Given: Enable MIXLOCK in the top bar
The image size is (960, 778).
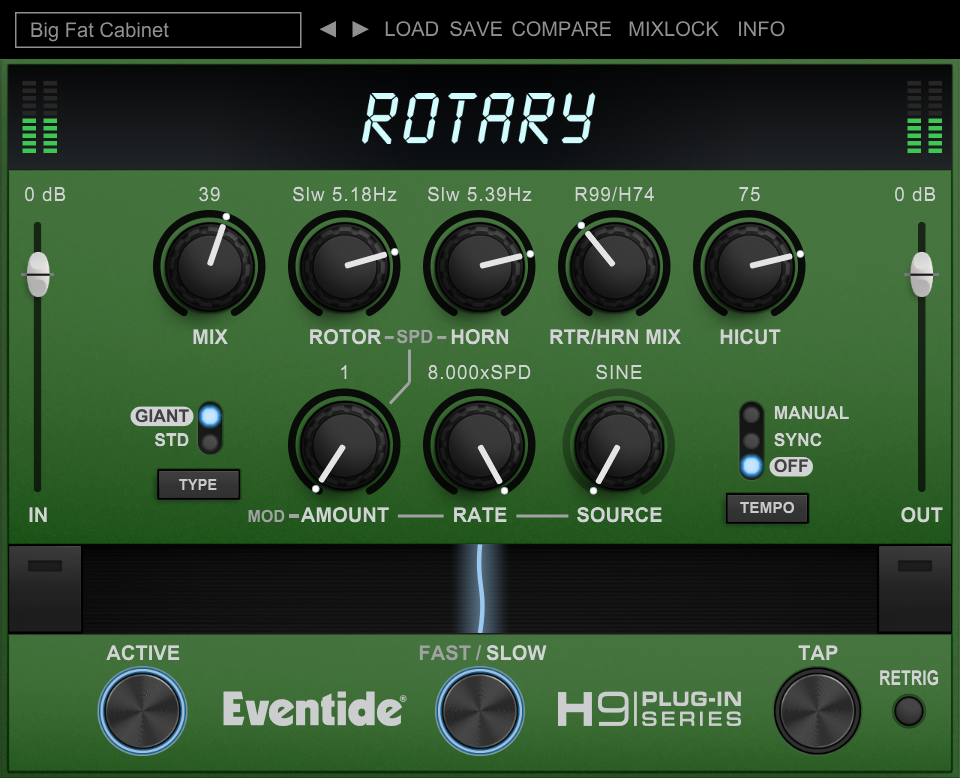Looking at the screenshot, I should click(x=673, y=29).
